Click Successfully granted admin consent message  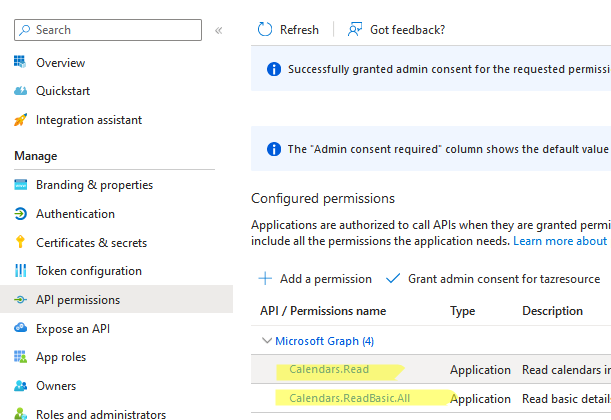coord(449,69)
